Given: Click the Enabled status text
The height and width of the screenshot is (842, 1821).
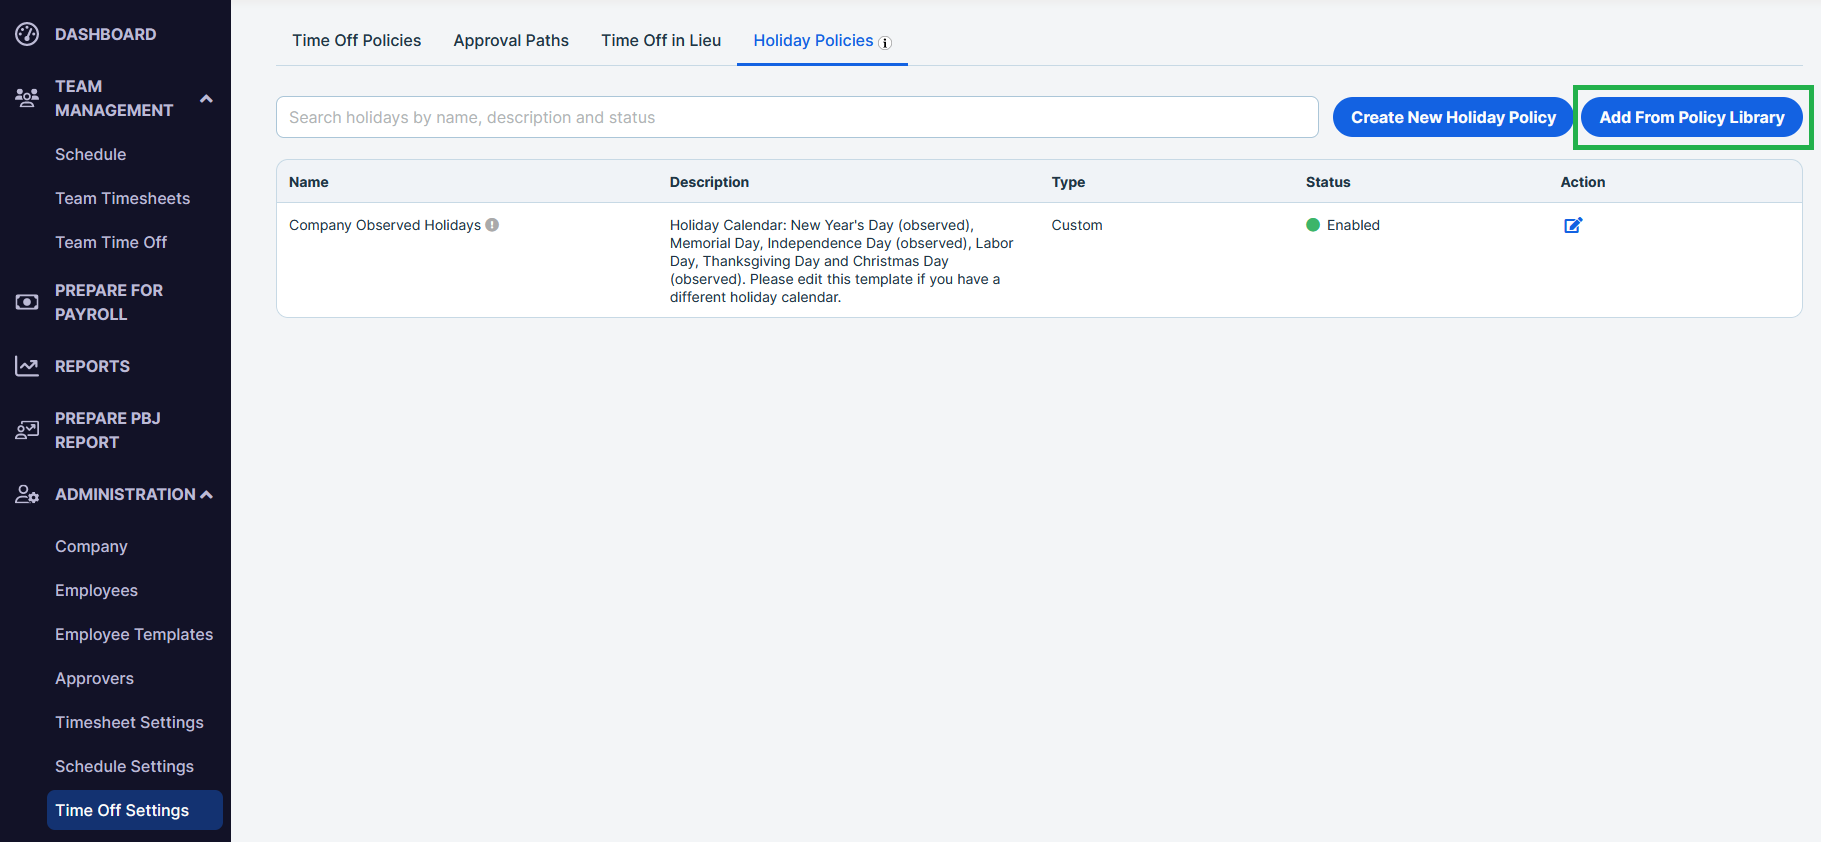Looking at the screenshot, I should [x=1353, y=225].
